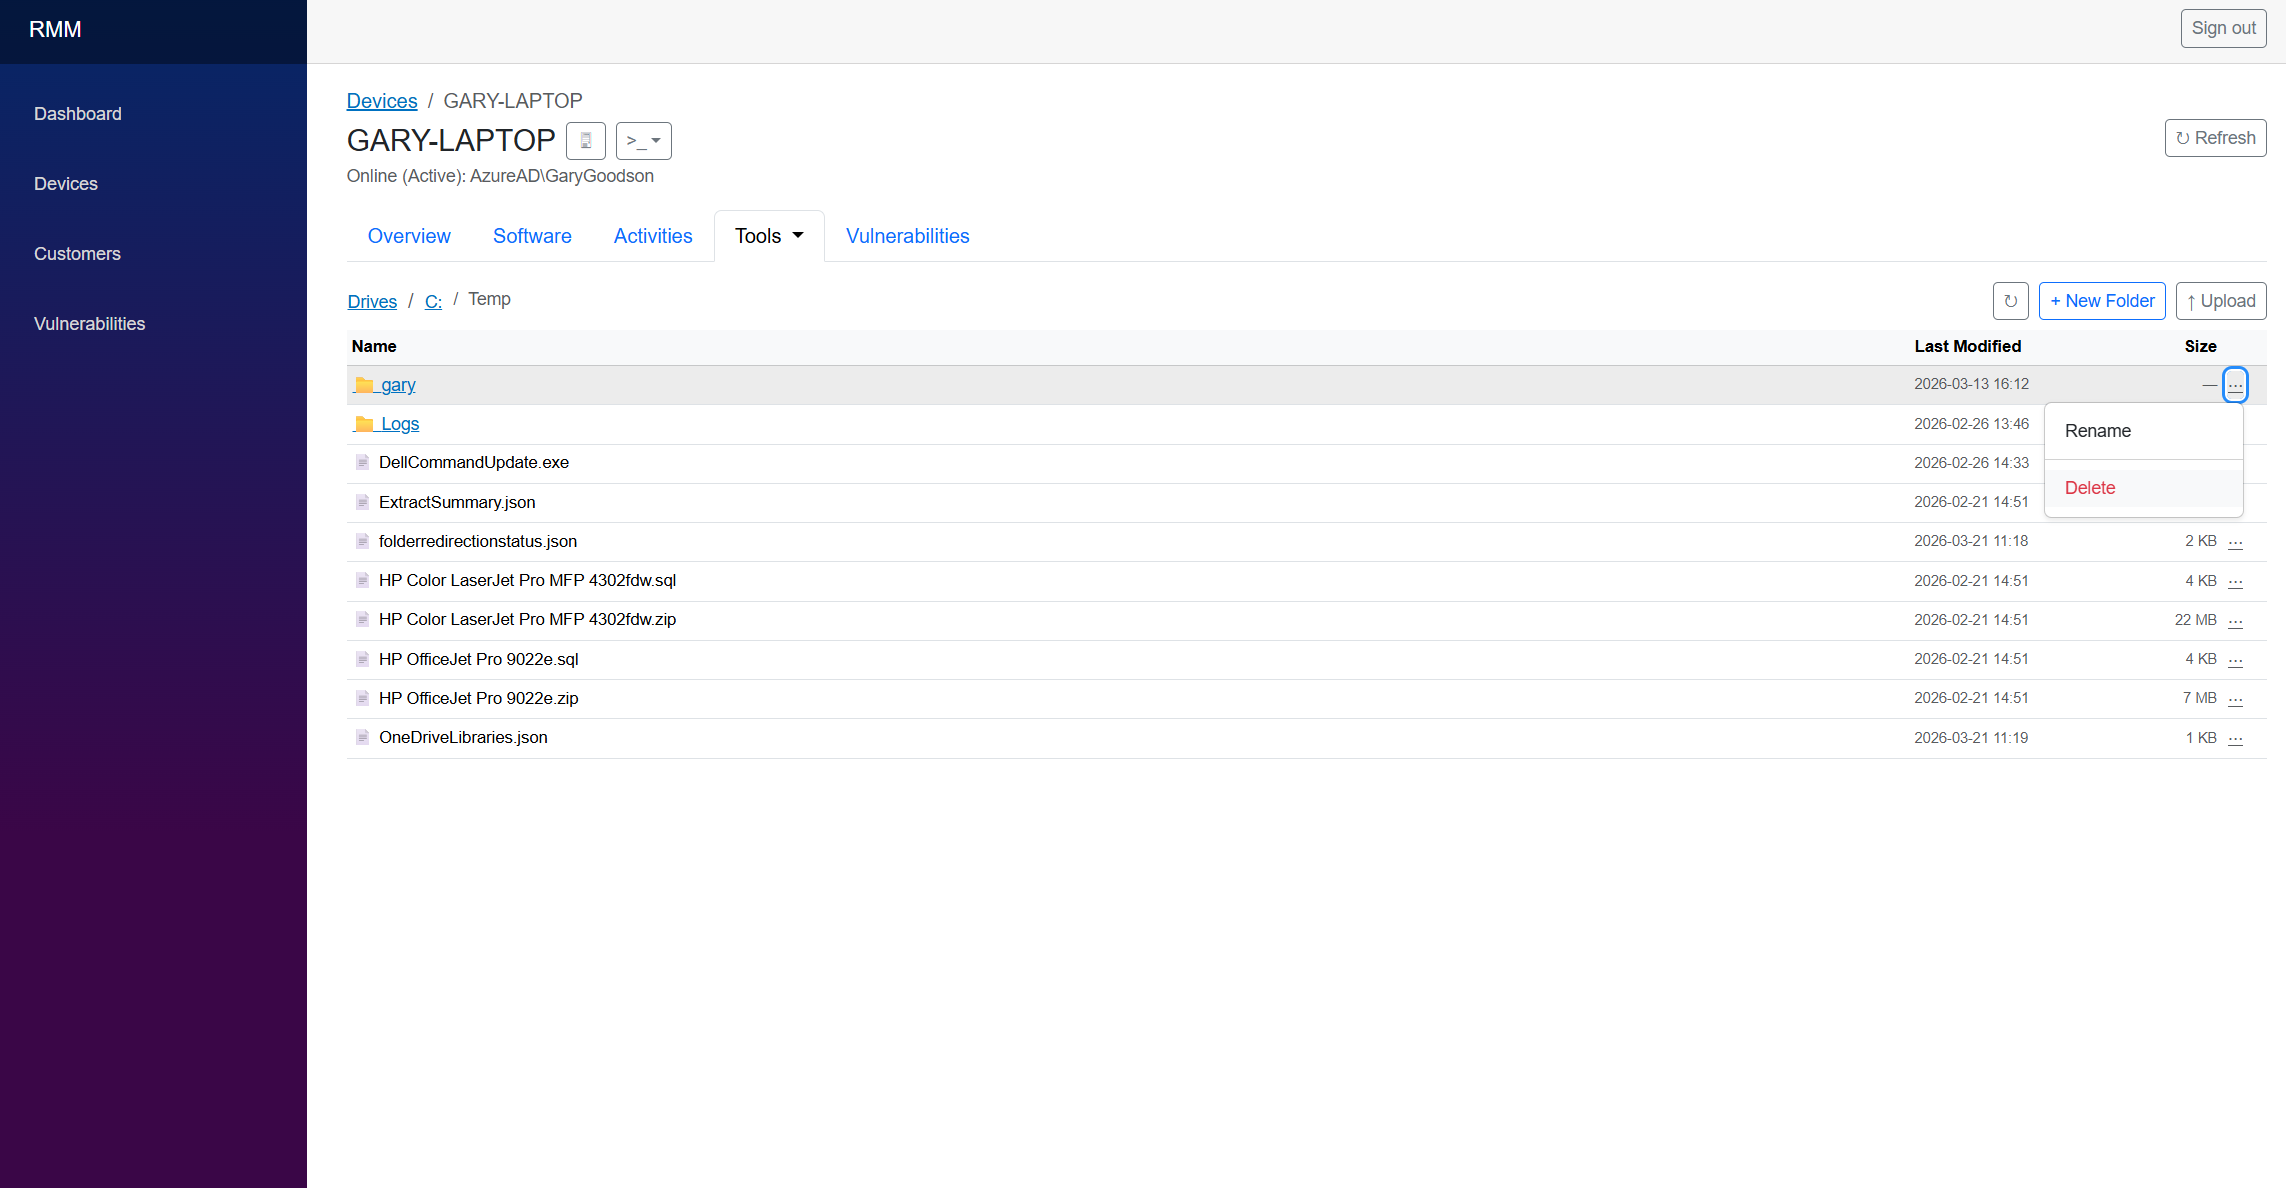Open the ellipsis menu for HP Color LaserJet Pro MFP 4302fdw.zip
Screen dimensions: 2286x1188
click(2236, 620)
